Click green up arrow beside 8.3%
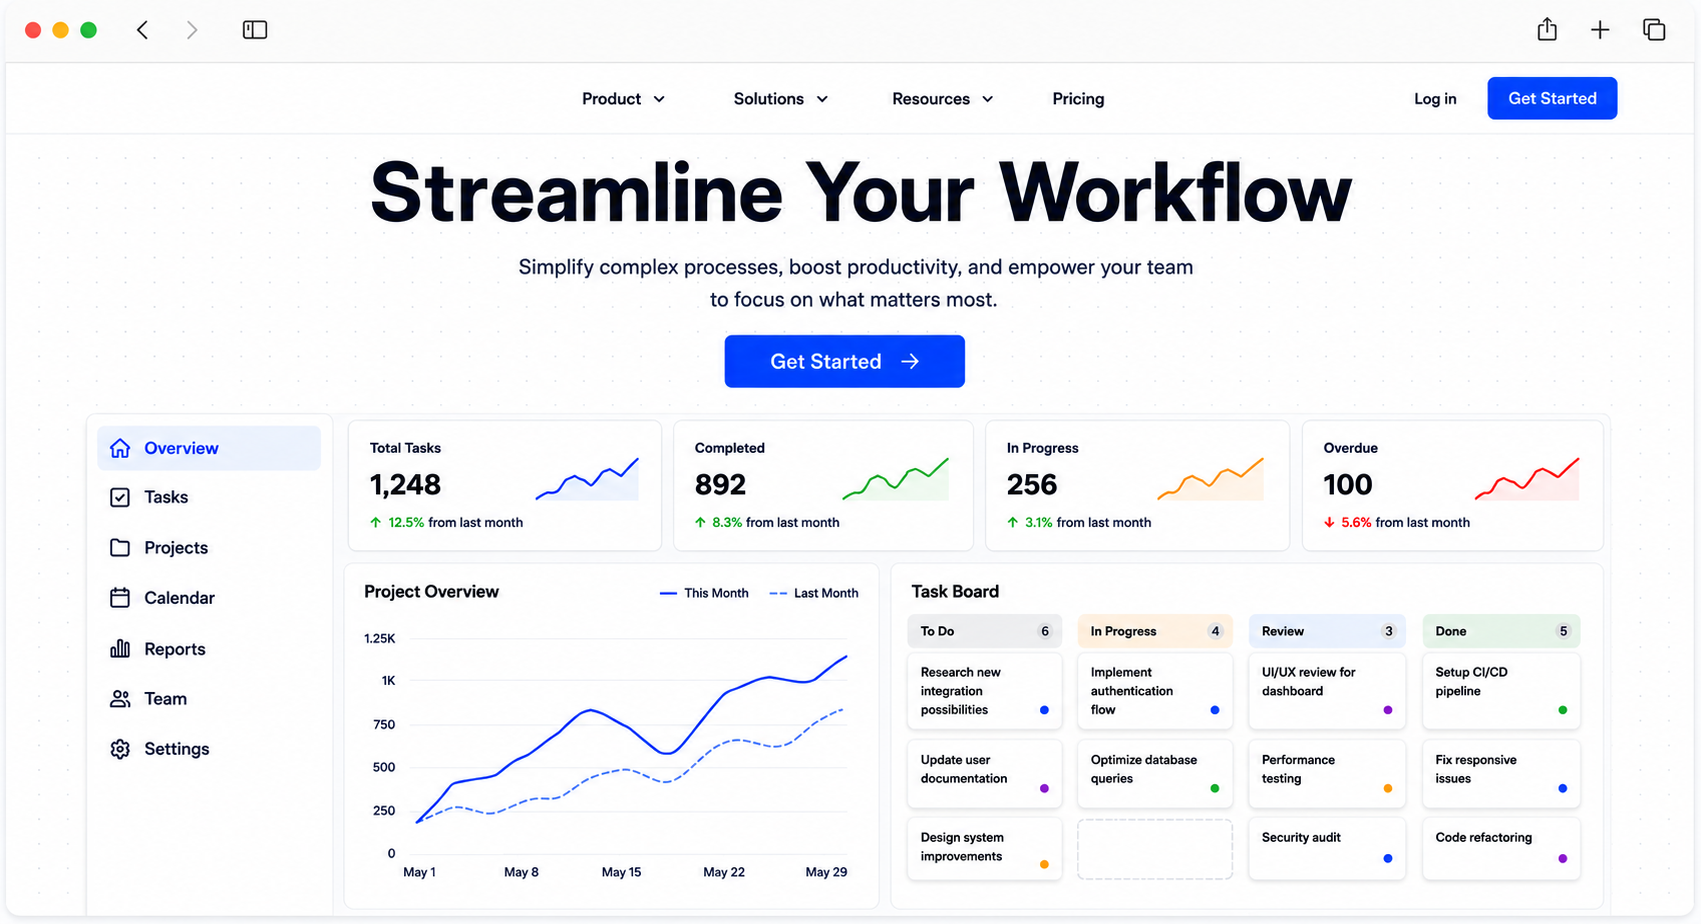Screen dimensions: 1701x924 point(700,522)
